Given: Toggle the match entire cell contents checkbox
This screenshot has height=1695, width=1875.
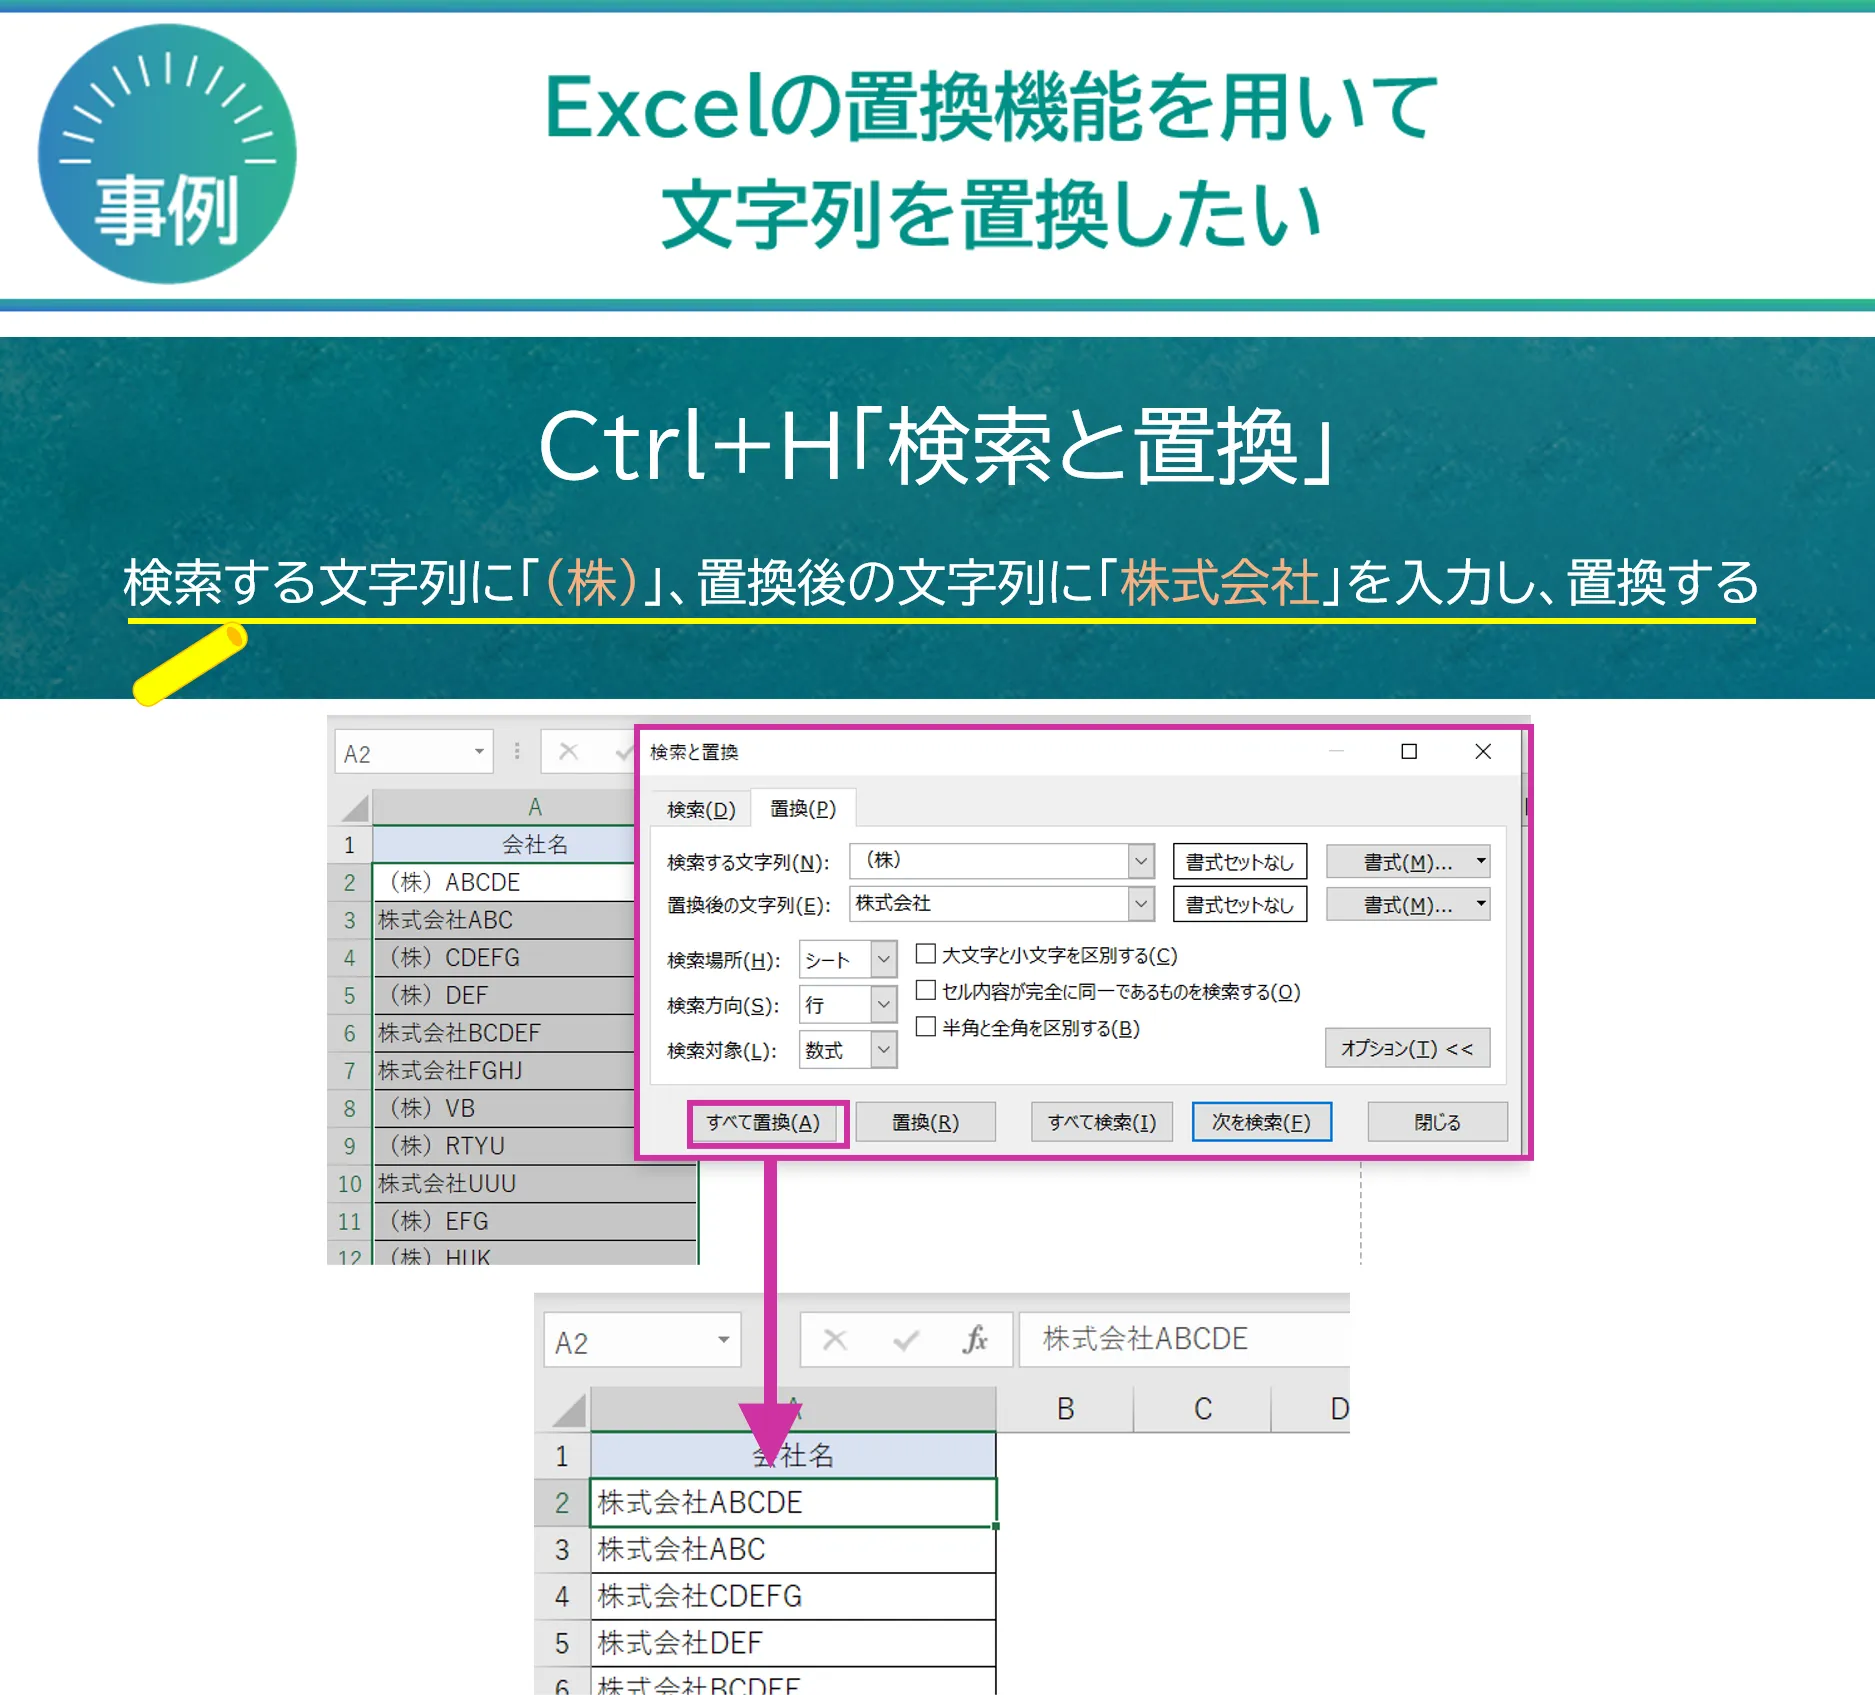Looking at the screenshot, I should point(926,990).
